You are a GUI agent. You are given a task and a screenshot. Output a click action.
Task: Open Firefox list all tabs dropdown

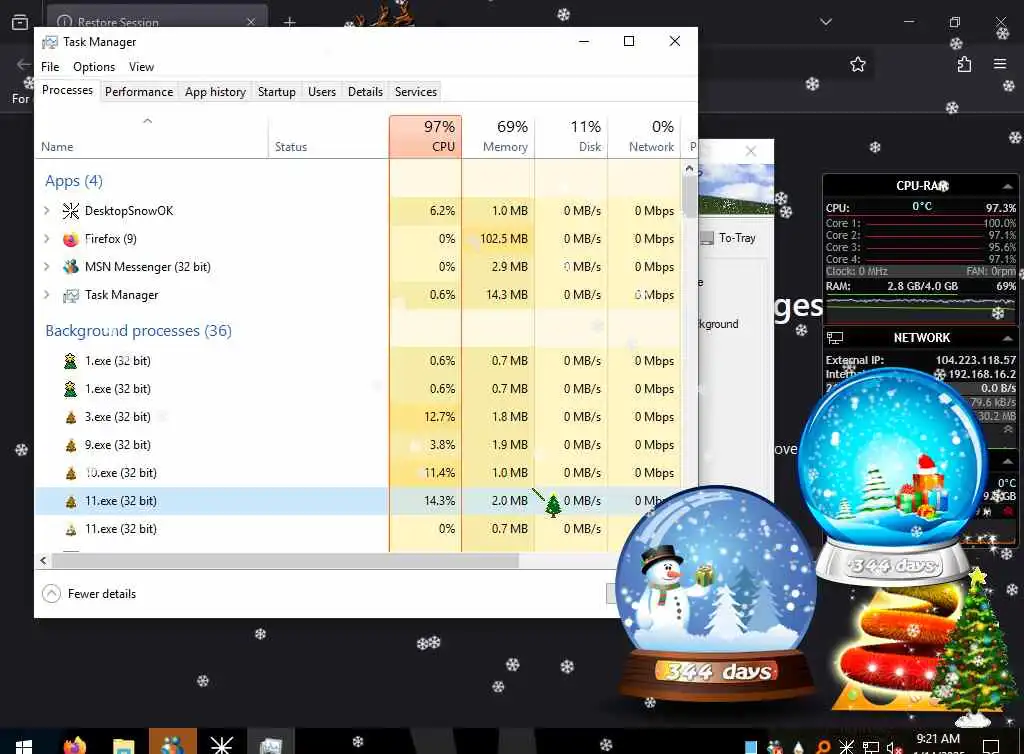(826, 22)
